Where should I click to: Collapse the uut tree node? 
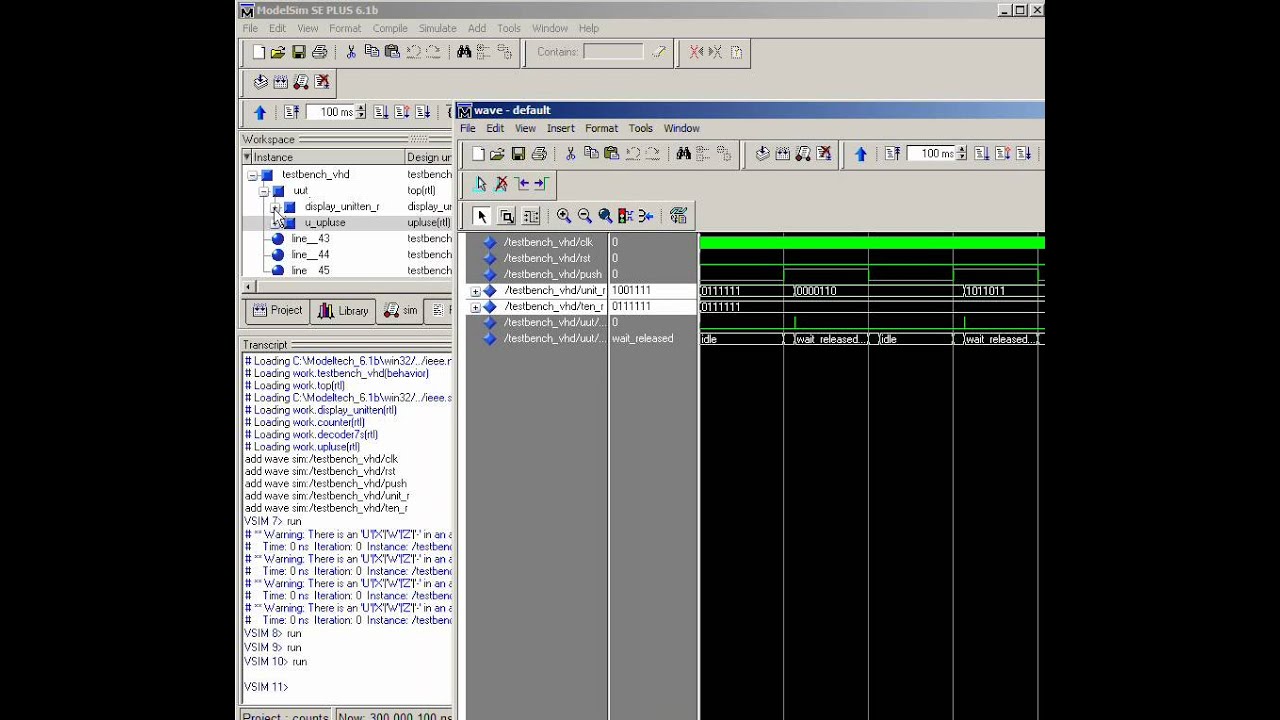264,191
